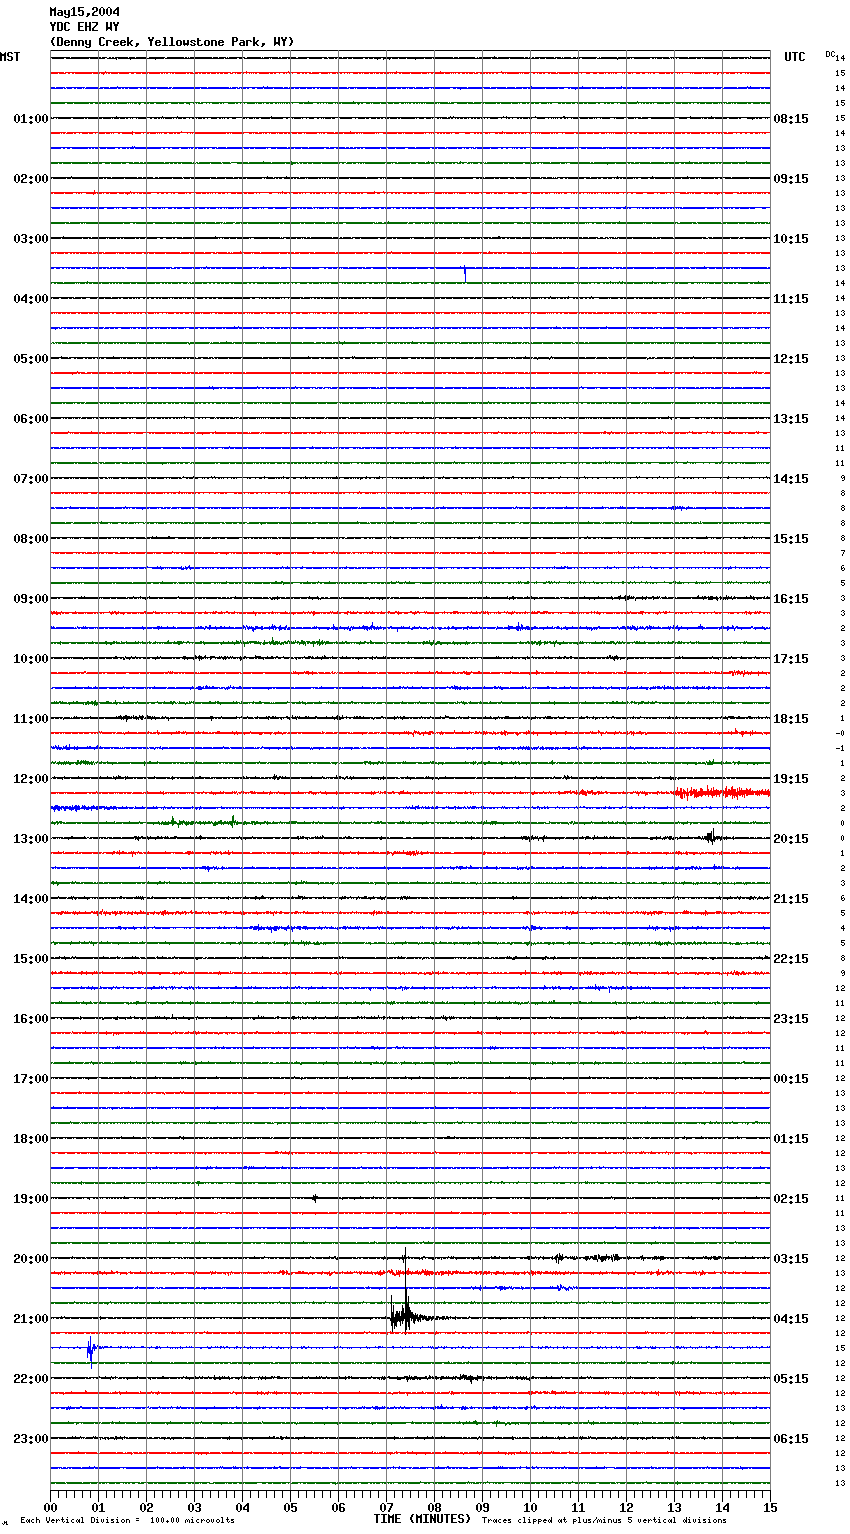
Task: Select the 19:00 MST row label
Action: [x=30, y=1199]
